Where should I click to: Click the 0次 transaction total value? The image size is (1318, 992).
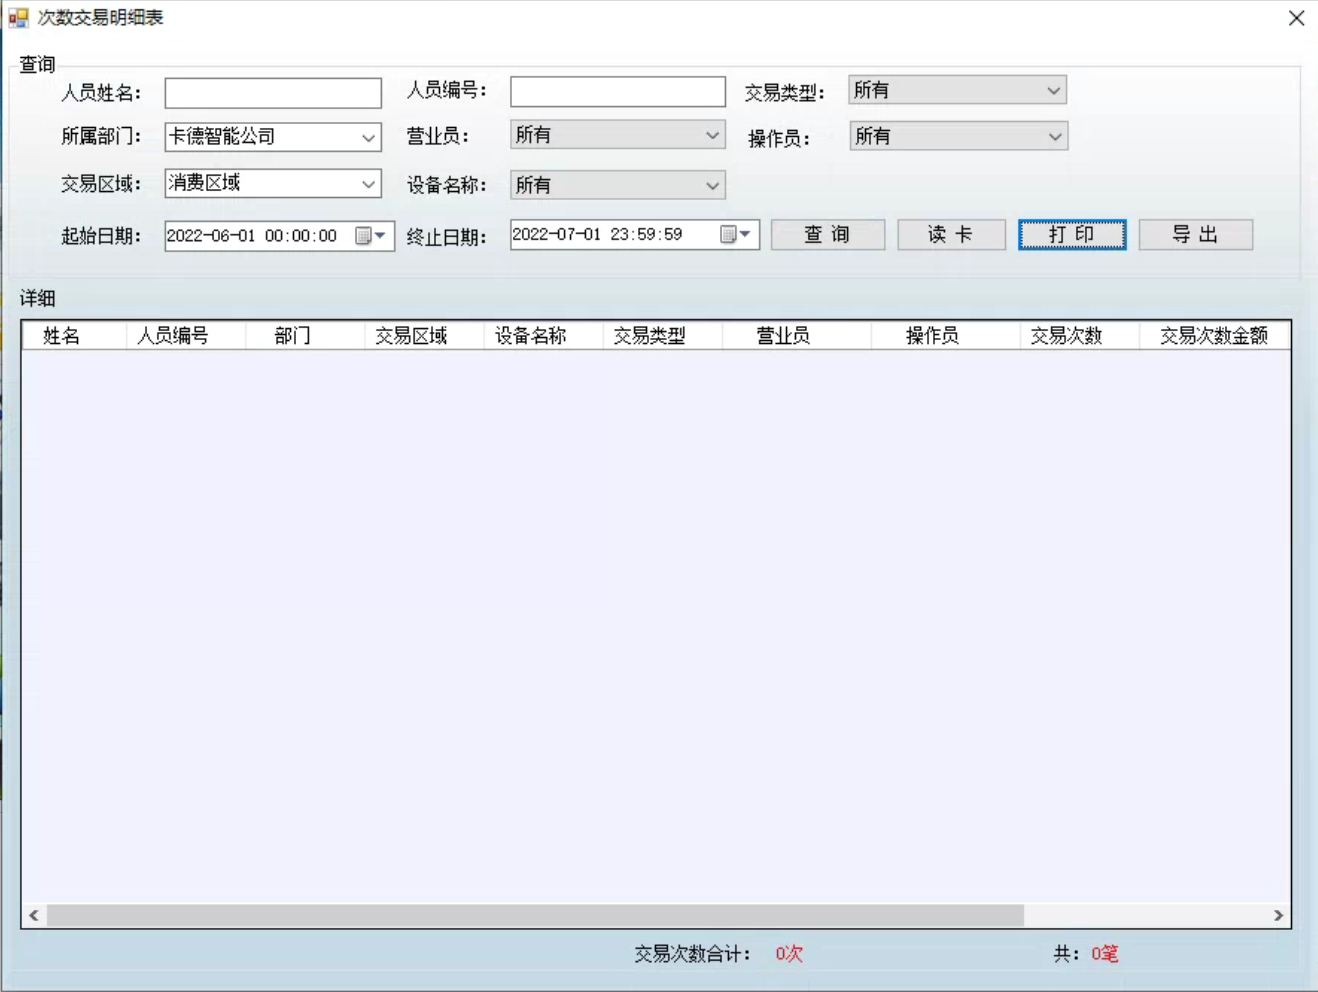pos(789,954)
